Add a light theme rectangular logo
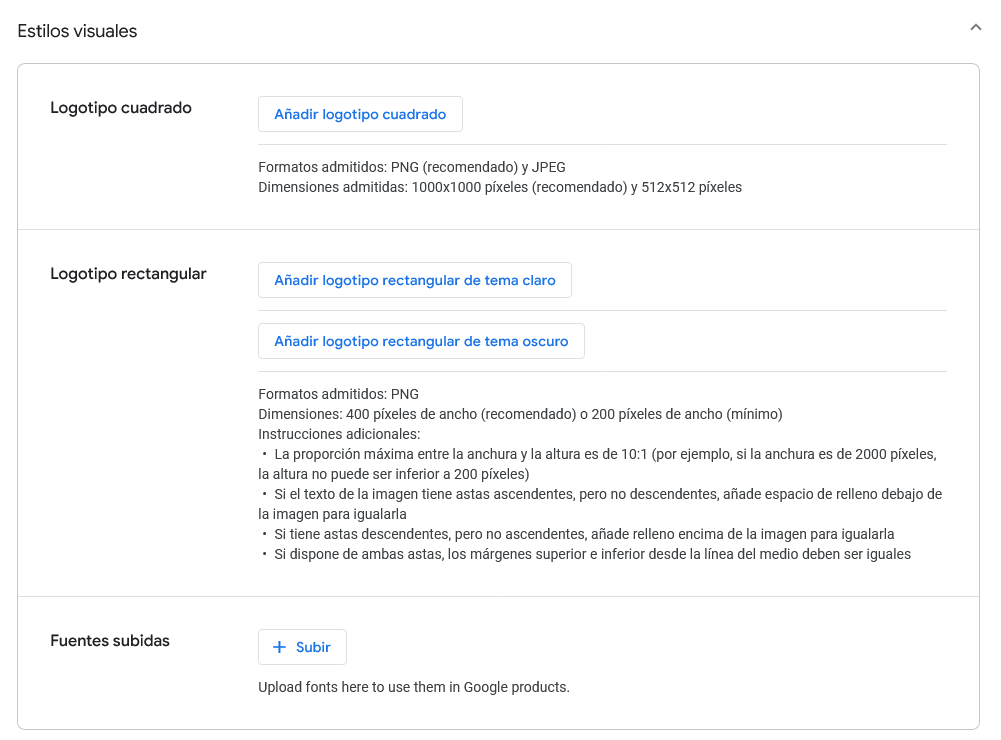 tap(414, 281)
